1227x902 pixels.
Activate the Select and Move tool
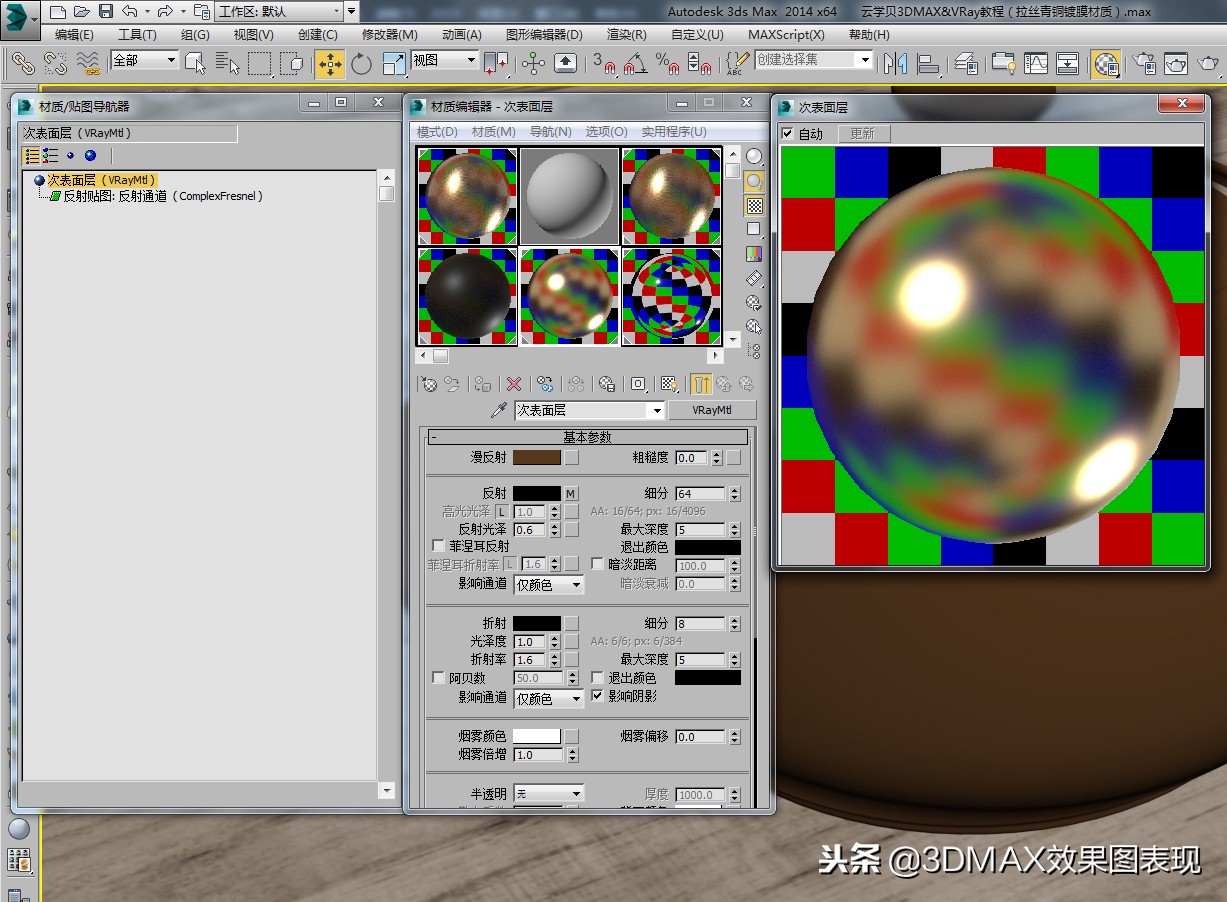point(330,63)
